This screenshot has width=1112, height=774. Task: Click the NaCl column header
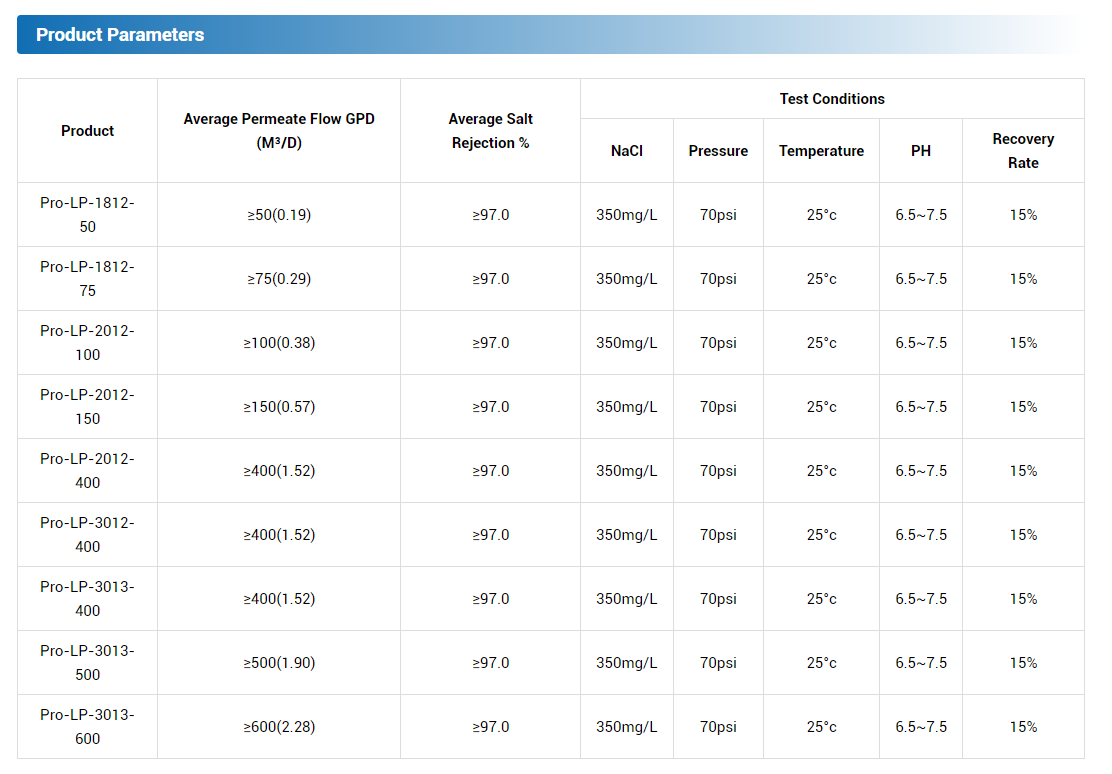tap(627, 150)
